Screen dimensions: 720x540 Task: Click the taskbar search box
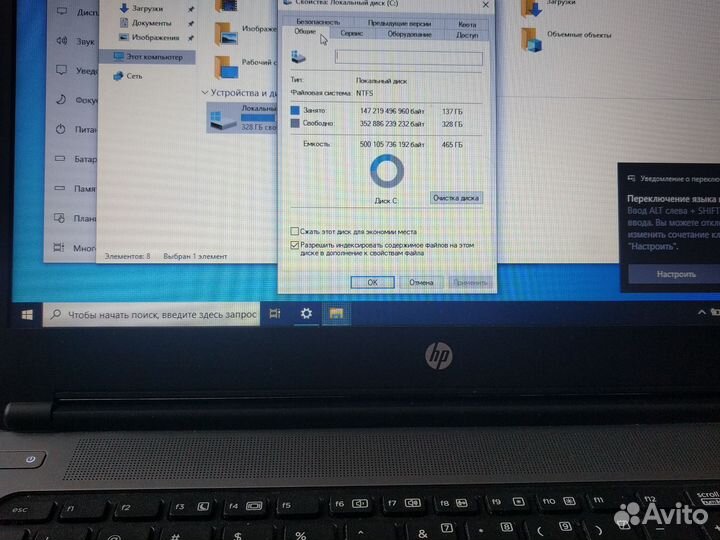click(x=151, y=315)
